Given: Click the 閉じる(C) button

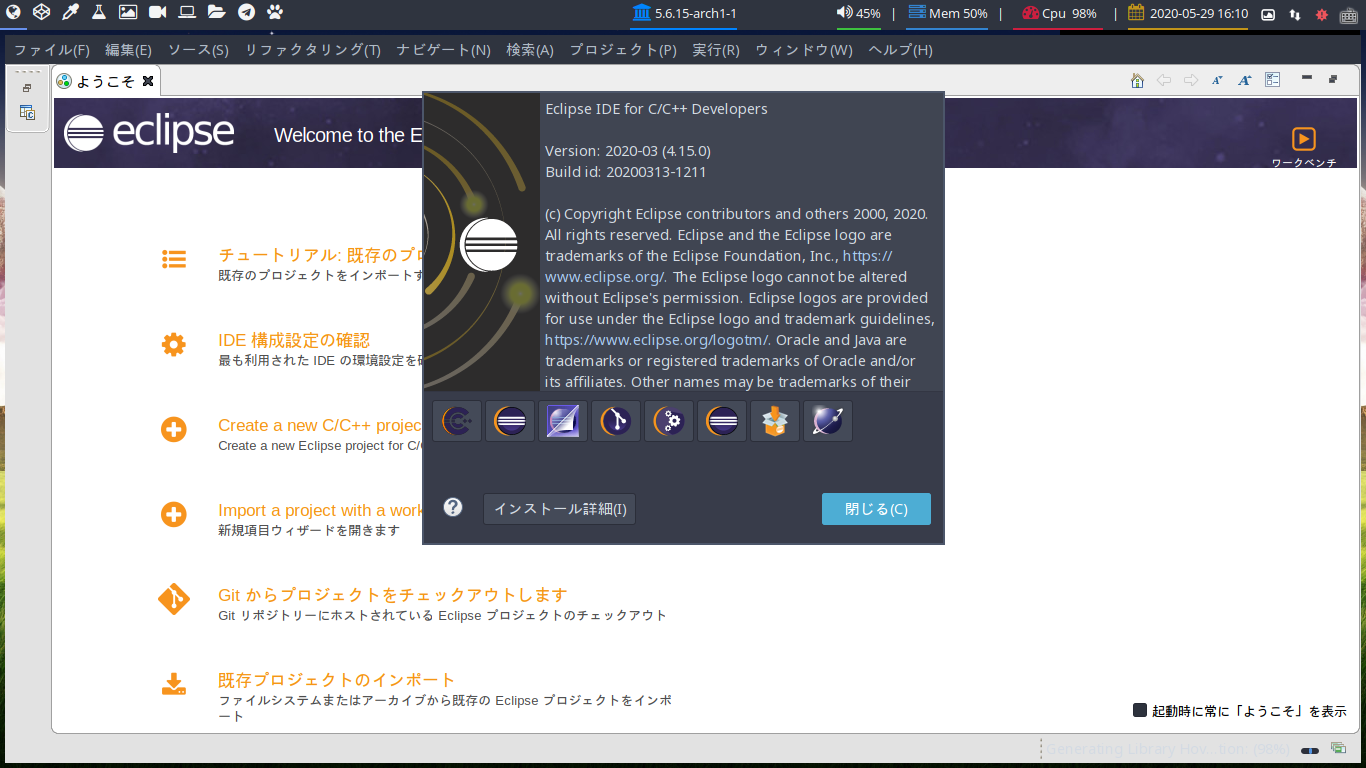Looking at the screenshot, I should coord(876,509).
